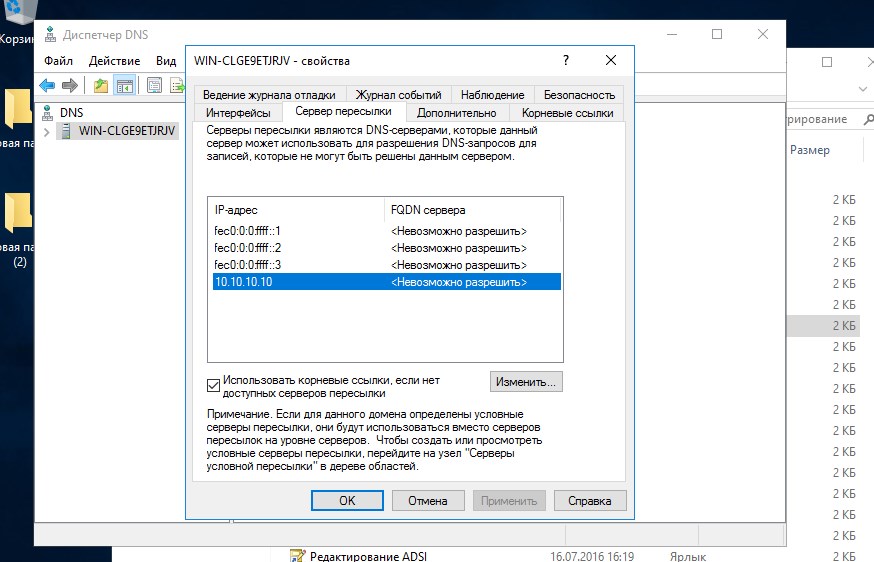The height and width of the screenshot is (562, 874).
Task: Click the Справка button
Action: coord(590,501)
